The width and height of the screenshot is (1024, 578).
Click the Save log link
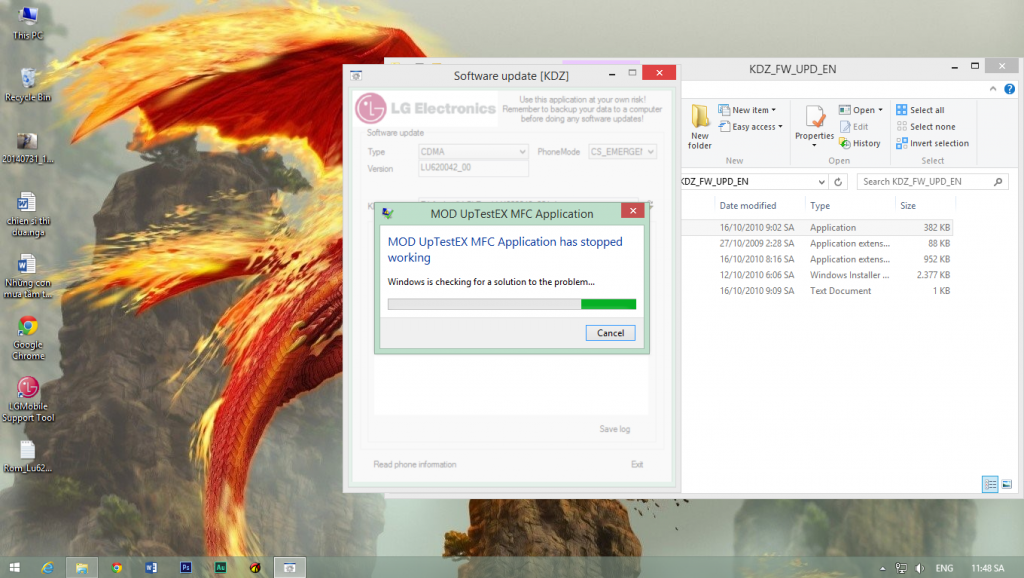pyautogui.click(x=615, y=429)
